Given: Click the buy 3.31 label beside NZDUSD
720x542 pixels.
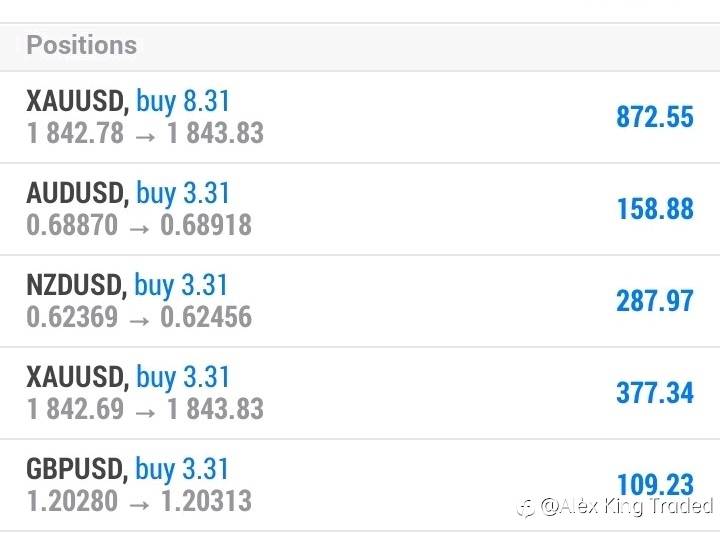Looking at the screenshot, I should 183,285.
